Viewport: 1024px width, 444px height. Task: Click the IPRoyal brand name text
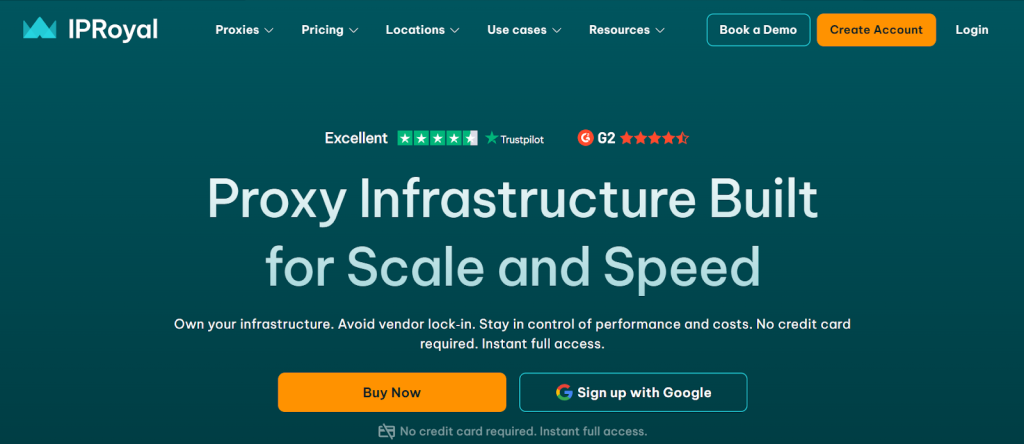(x=113, y=29)
